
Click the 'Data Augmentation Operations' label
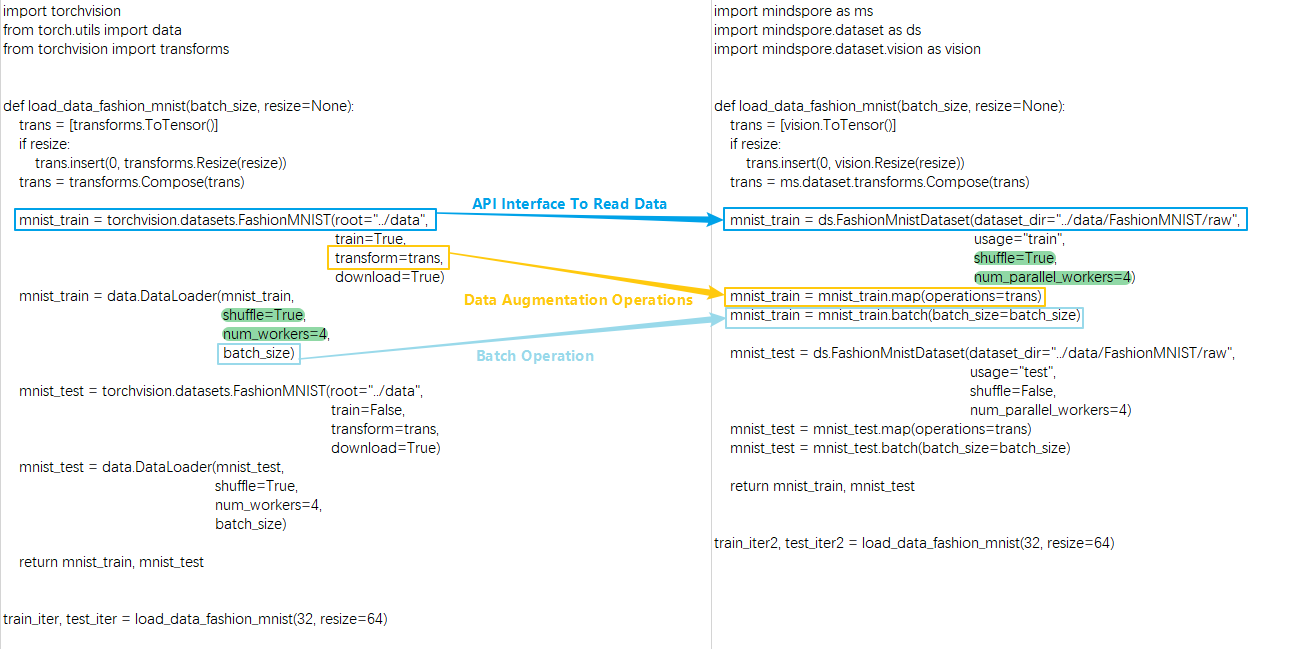[578, 300]
